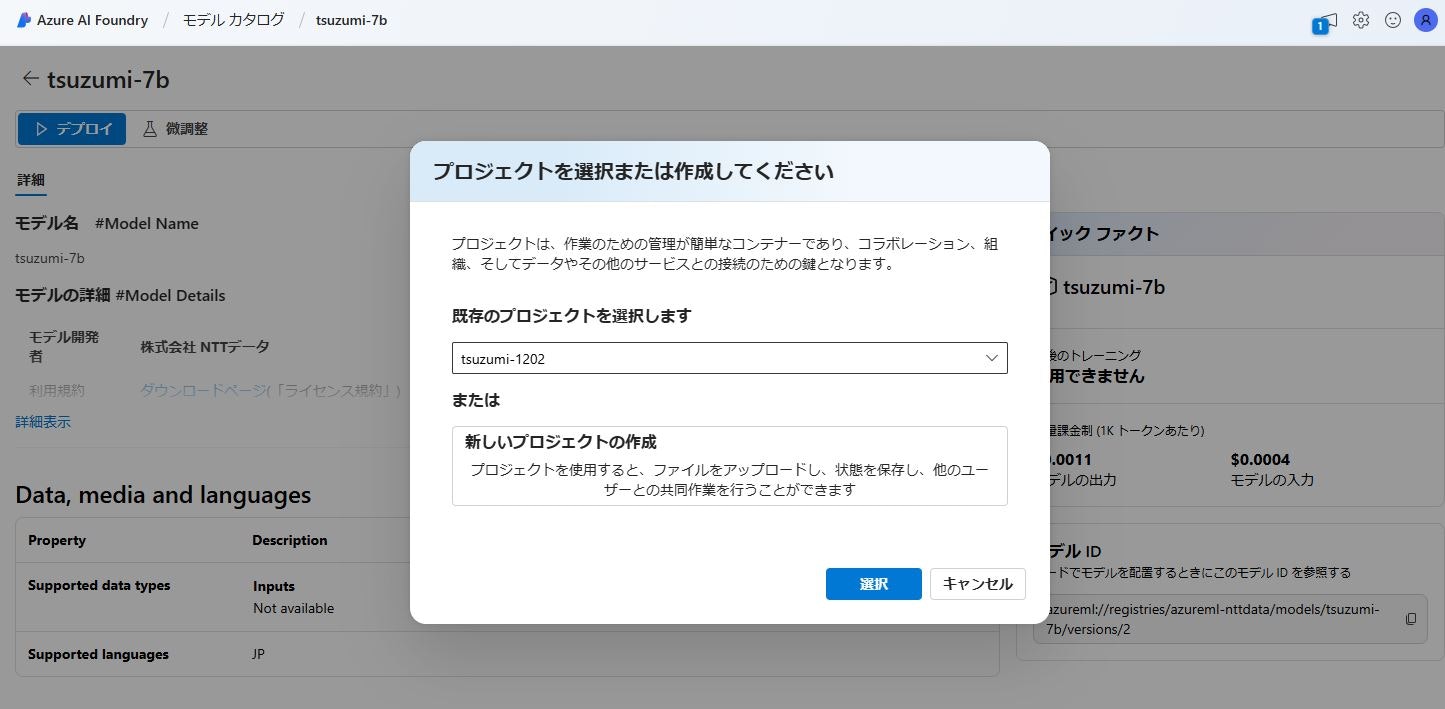
Task: Click the JP language value
Action: coord(259,655)
